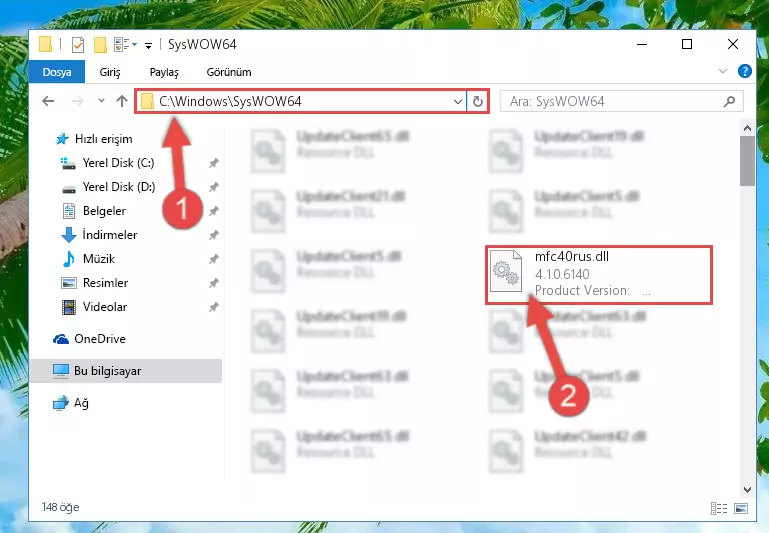769x533 pixels.
Task: Close the SysWOW64 window
Action: tap(733, 44)
